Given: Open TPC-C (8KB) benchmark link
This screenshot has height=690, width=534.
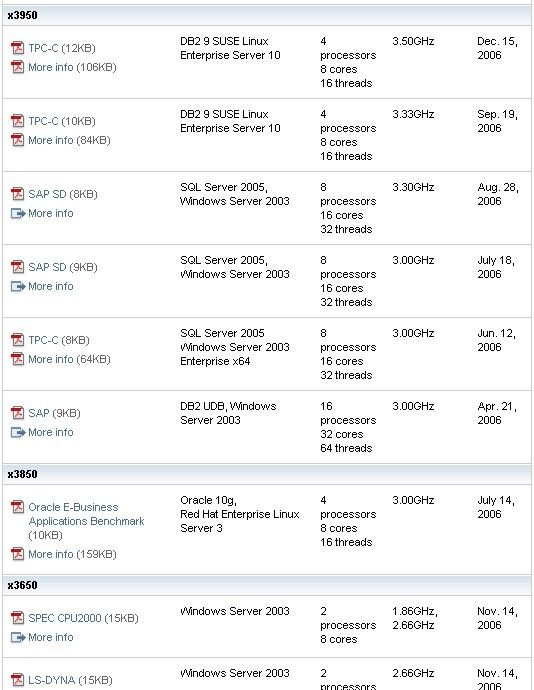Looking at the screenshot, I should pos(59,340).
